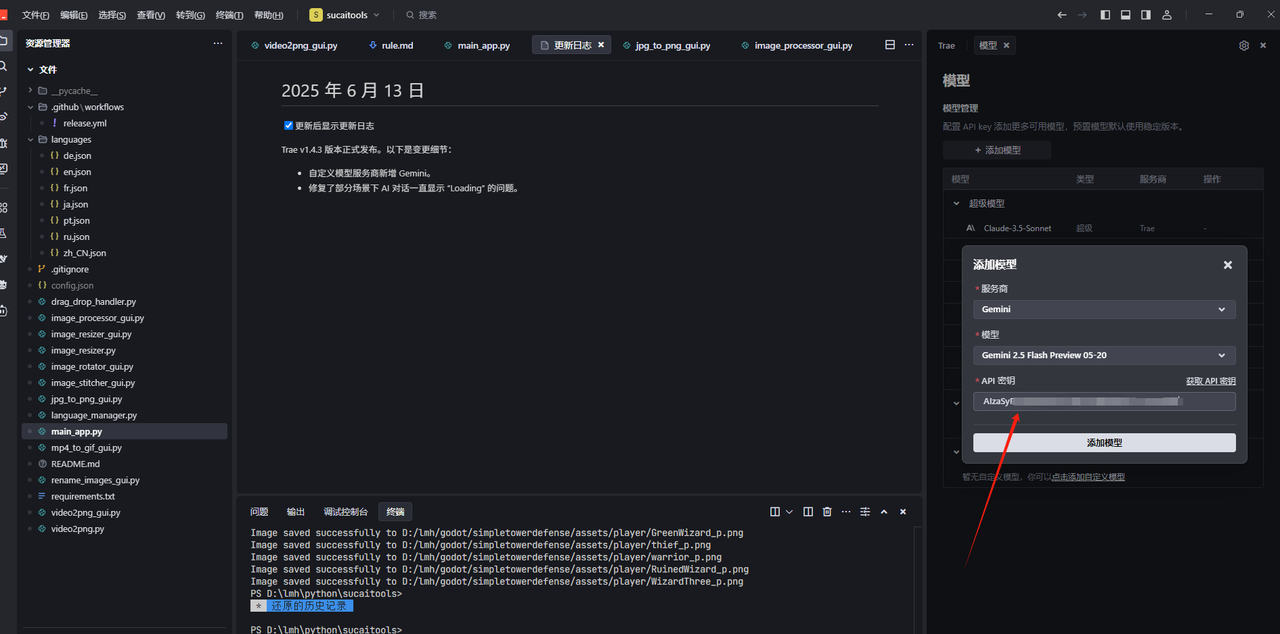Switch to 问题 panel tab

click(259, 511)
